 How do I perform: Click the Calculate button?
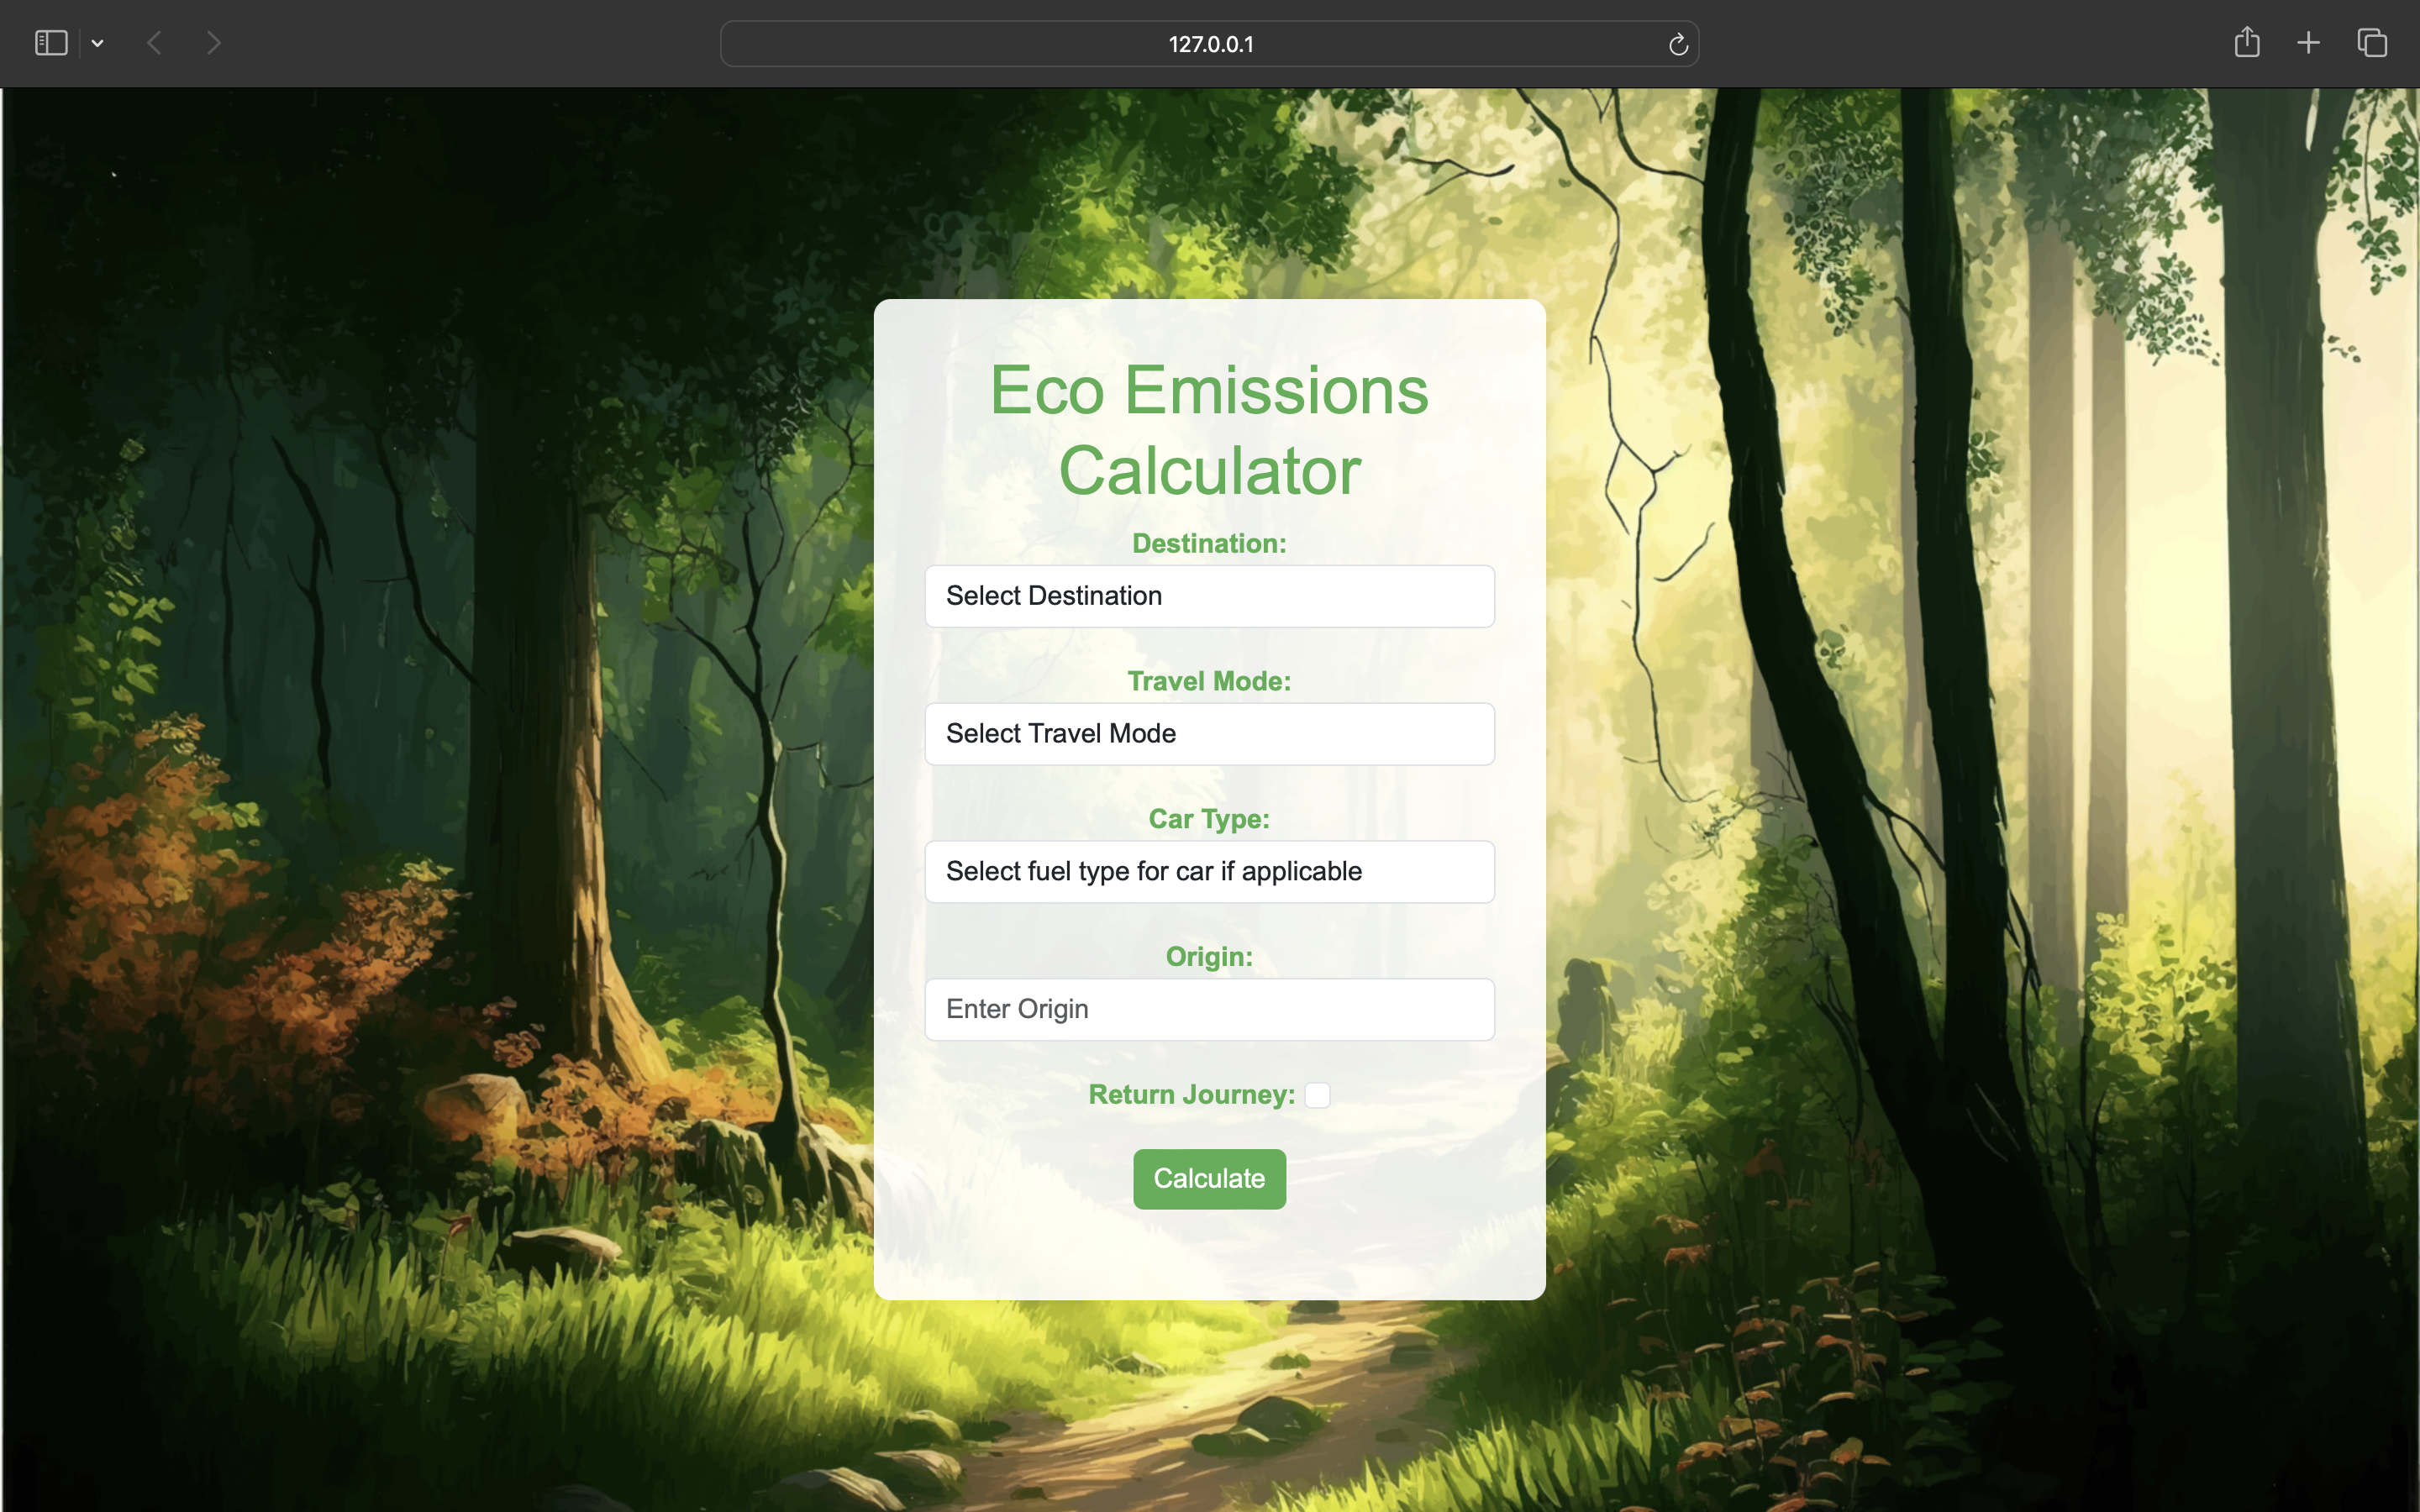click(x=1209, y=1178)
